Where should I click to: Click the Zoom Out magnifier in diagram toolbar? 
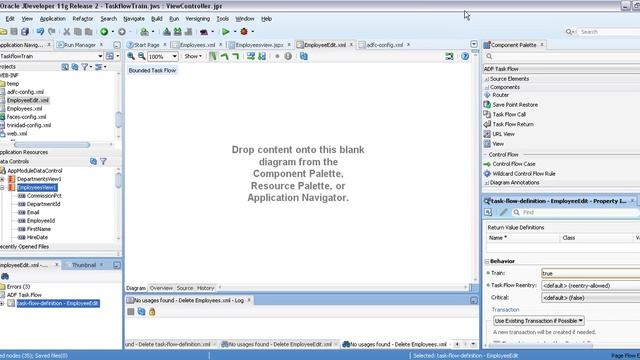coord(142,56)
